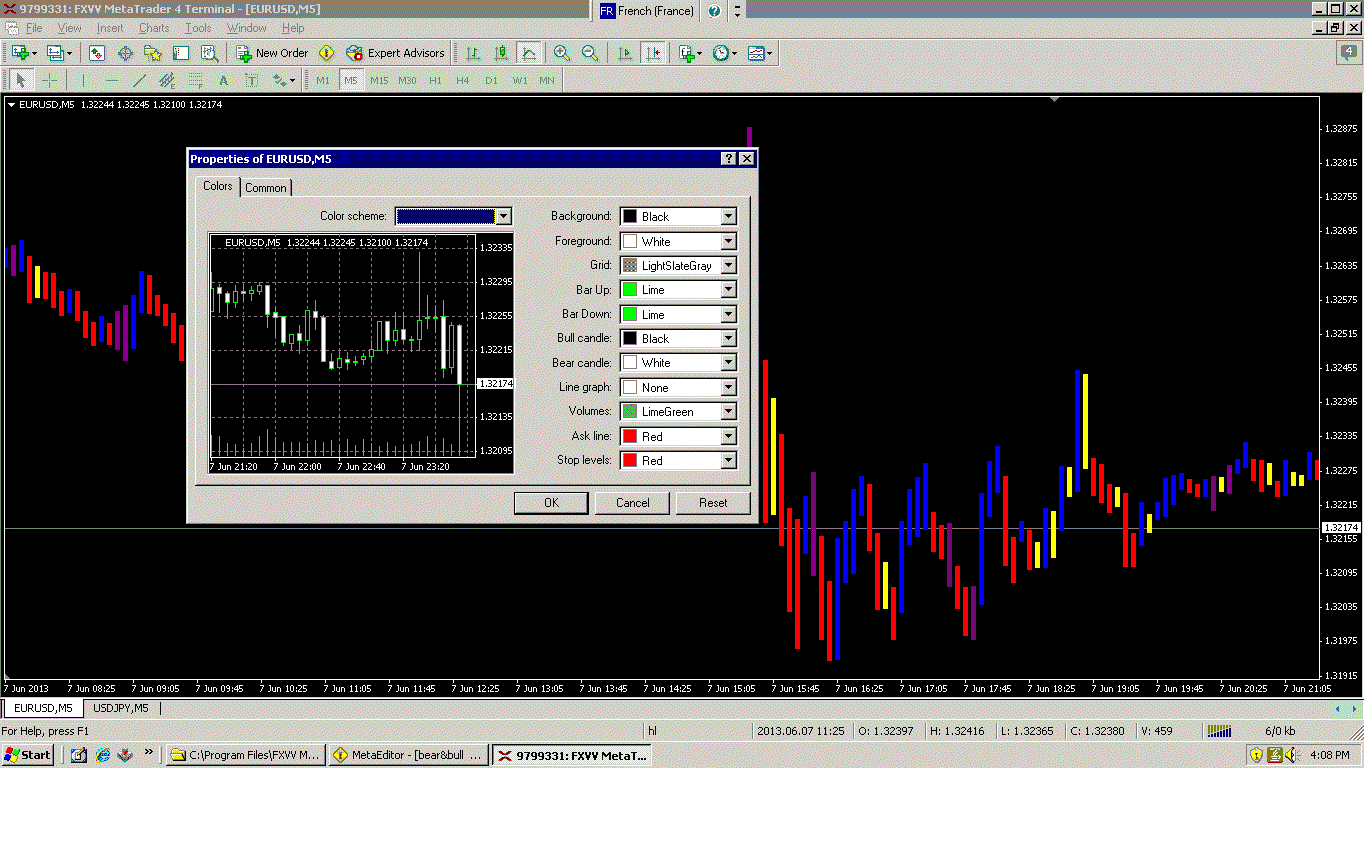This screenshot has width=1364, height=864.
Task: Open the Windows Start button
Action: pyautogui.click(x=27, y=755)
